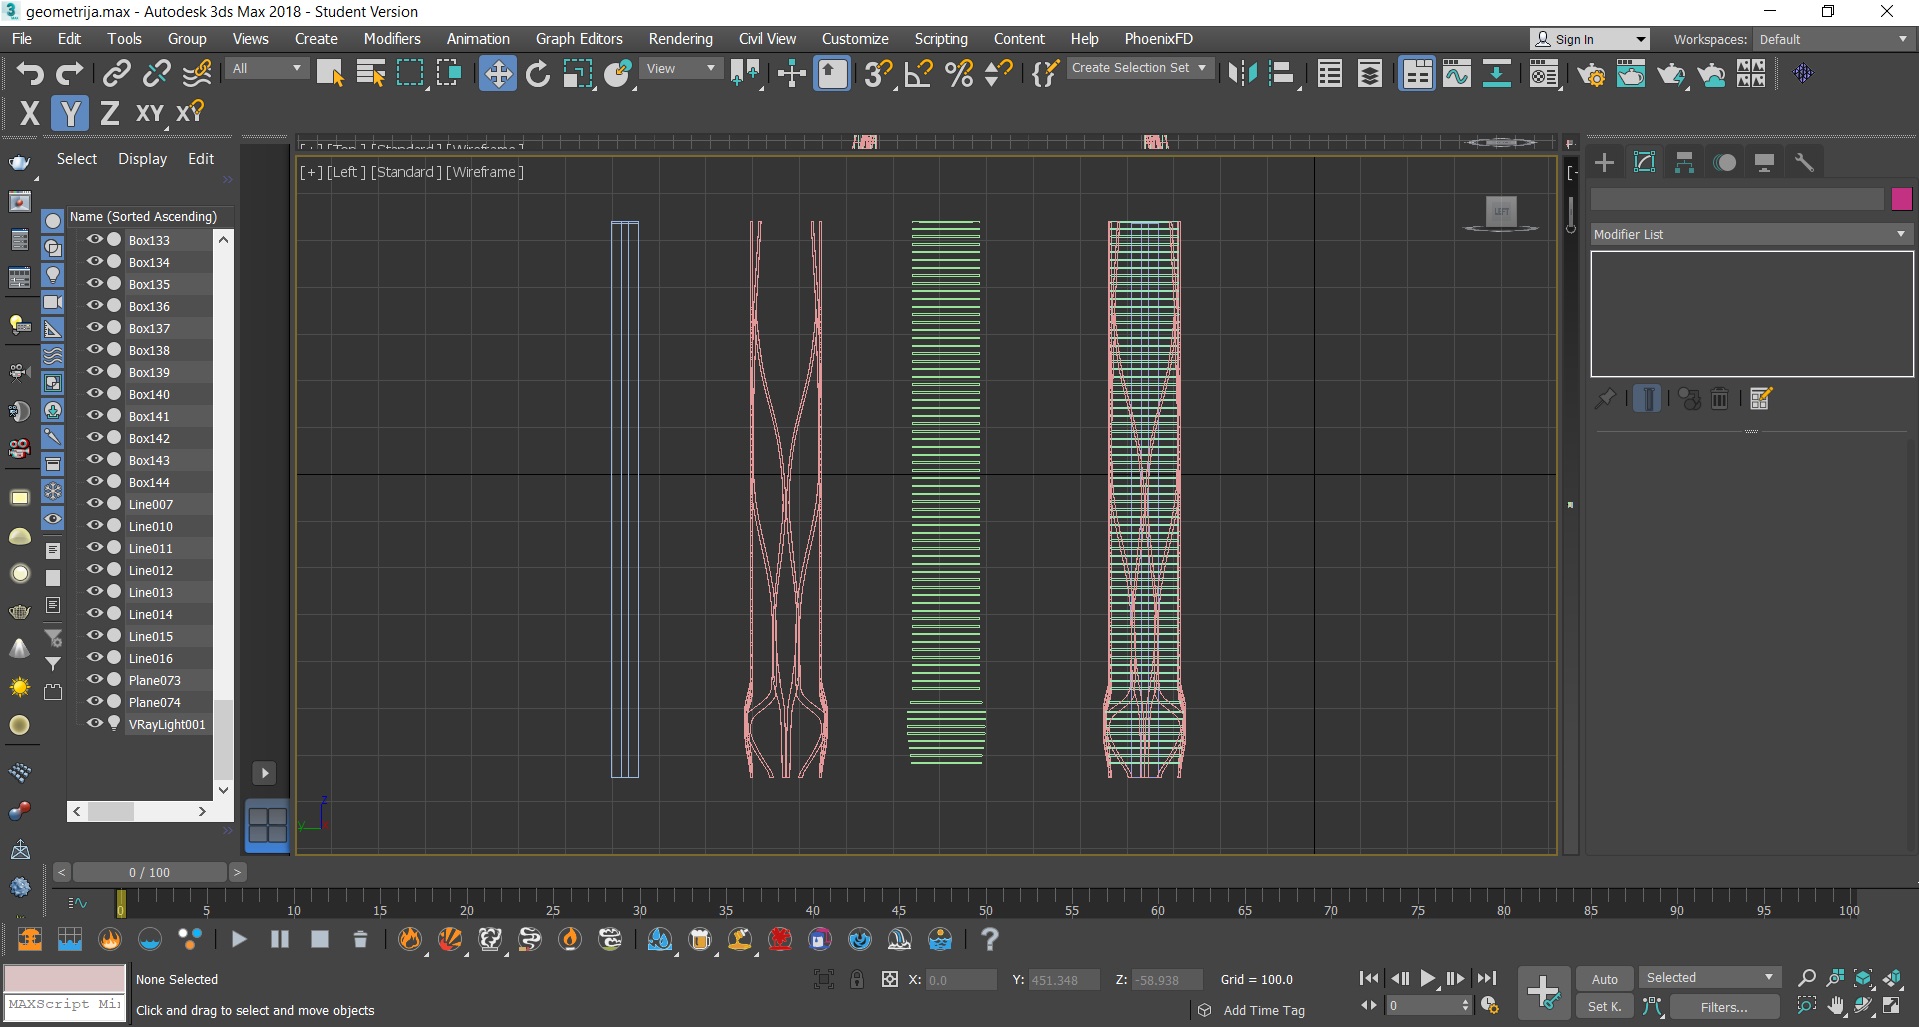Click the Play Animation button
This screenshot has width=1919, height=1027.
(1428, 978)
